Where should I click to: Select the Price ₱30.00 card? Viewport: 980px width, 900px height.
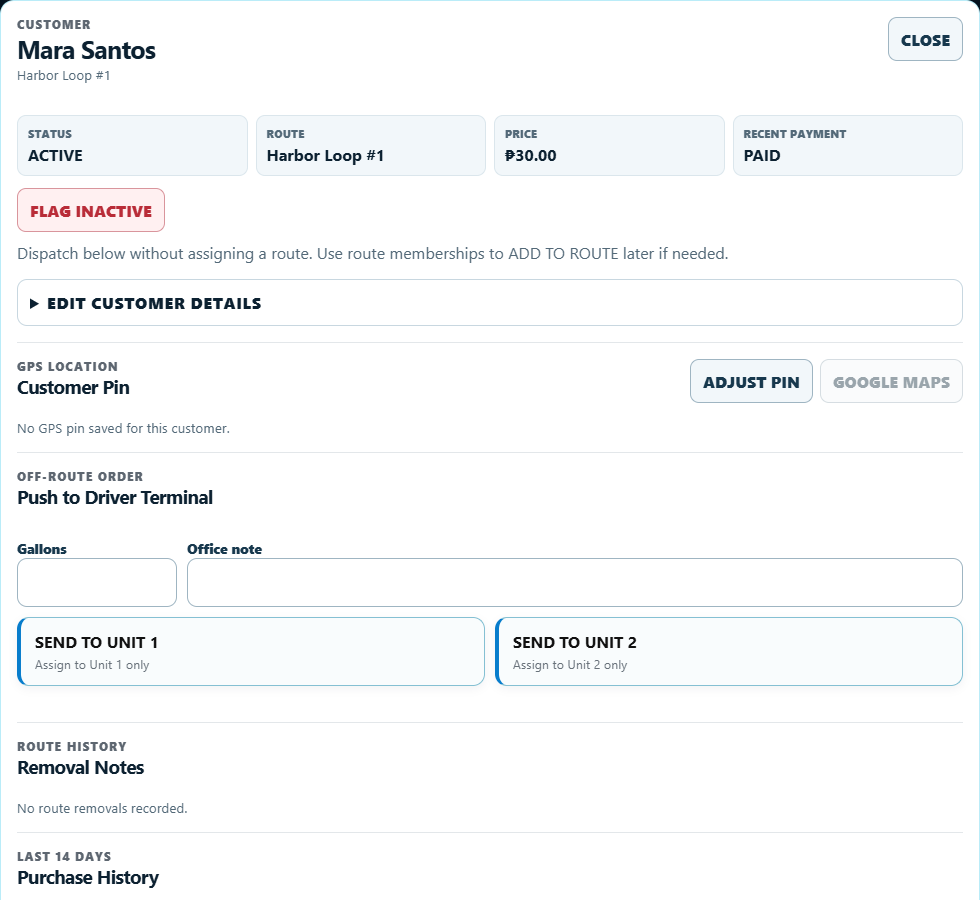609,145
